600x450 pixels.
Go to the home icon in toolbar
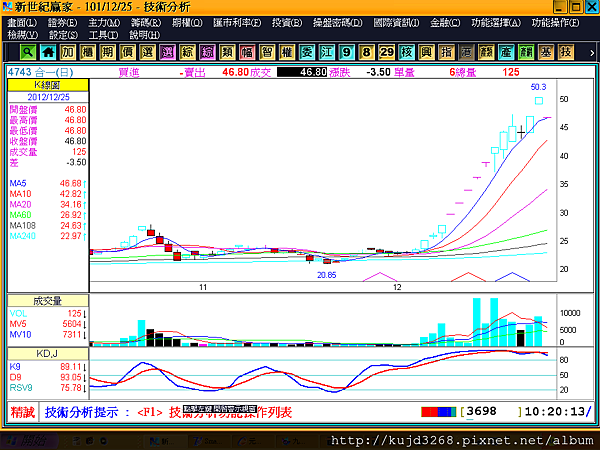coord(48,52)
